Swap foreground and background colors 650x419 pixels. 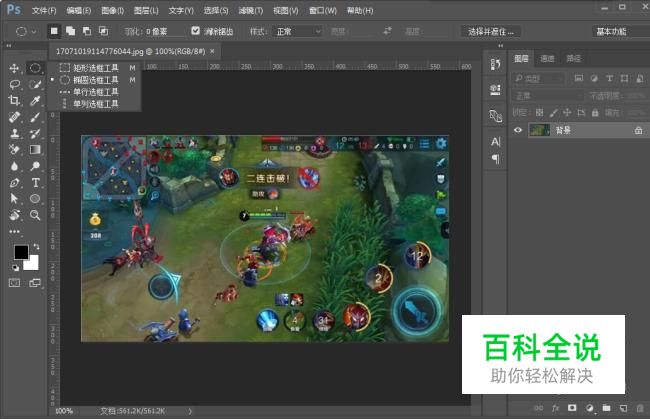pos(36,246)
